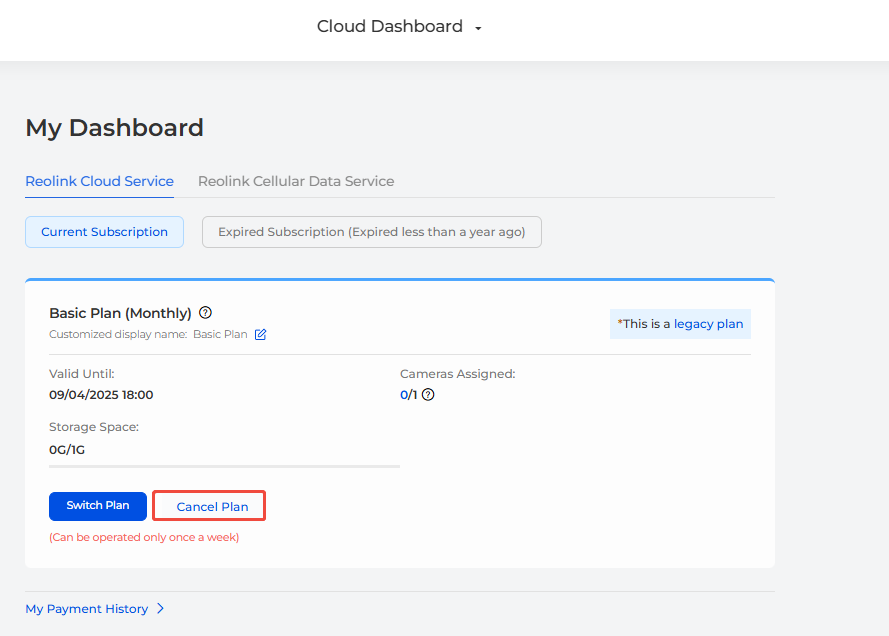Open help icon beside Basic Plan (Monthly)

pos(206,312)
